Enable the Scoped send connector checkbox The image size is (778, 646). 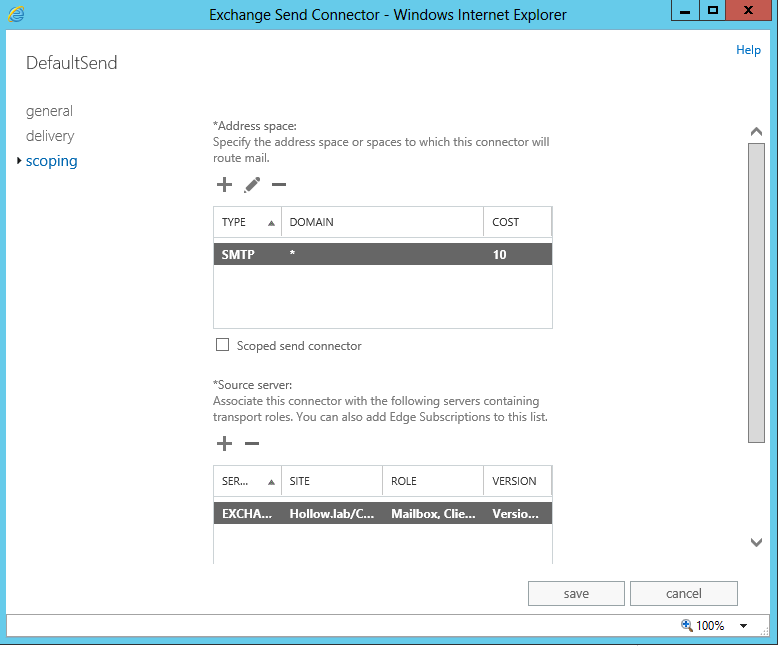(x=222, y=346)
